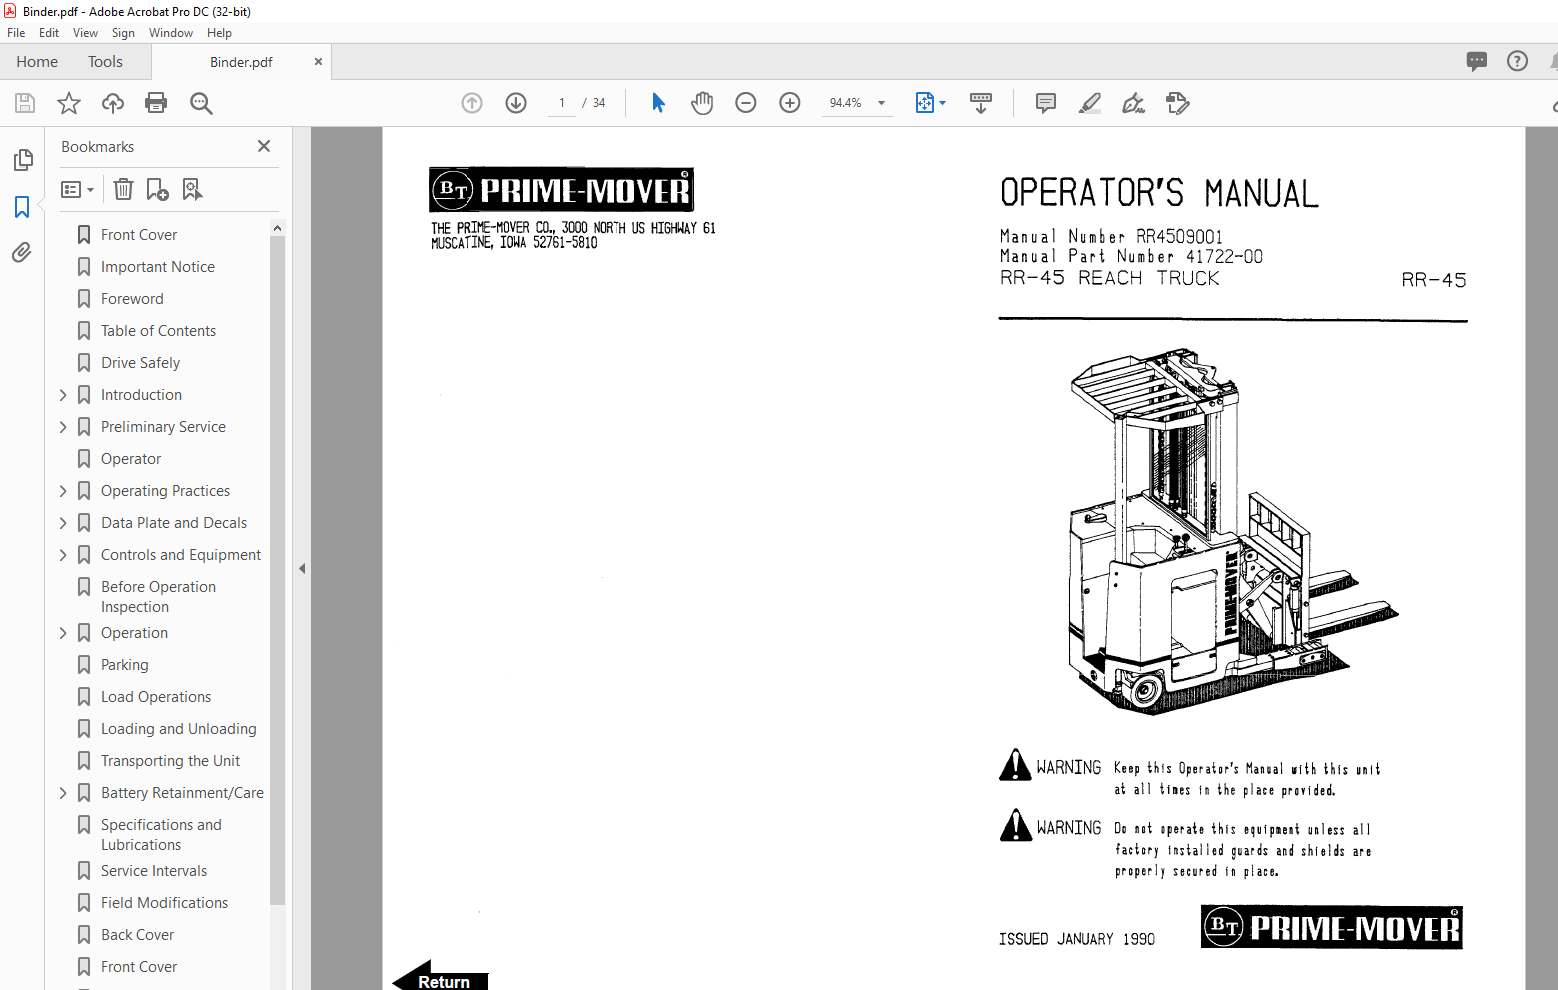This screenshot has height=990, width=1558.
Task: Open the View menu
Action: [85, 33]
